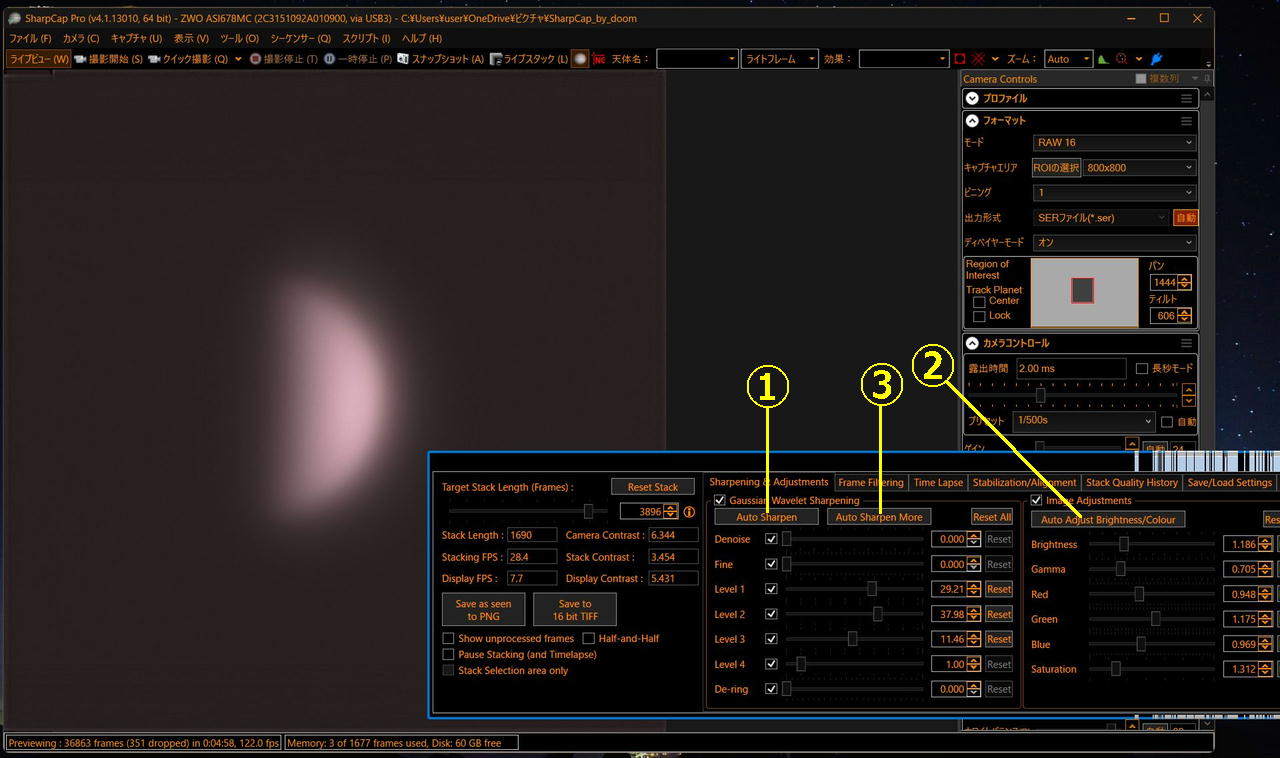Click the blue plug icon in toolbar

(1157, 59)
